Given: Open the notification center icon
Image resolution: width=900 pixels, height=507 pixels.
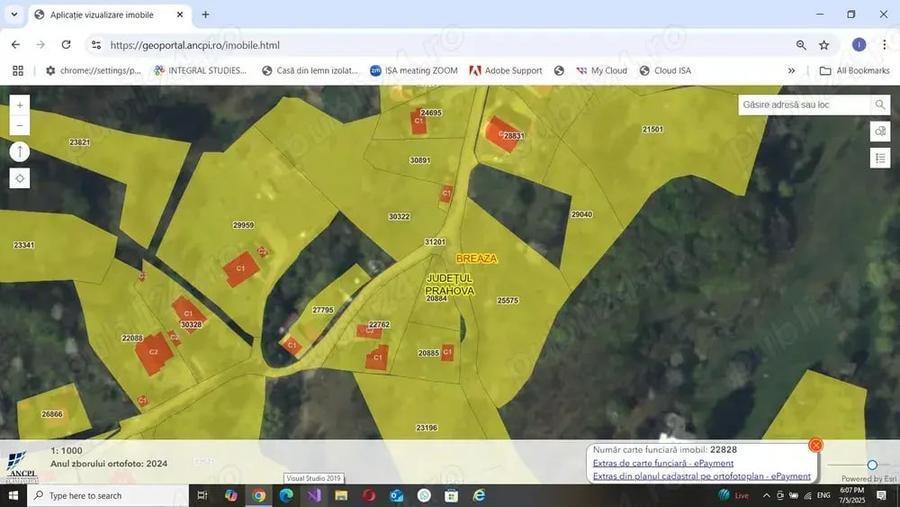Looking at the screenshot, I should 882,496.
